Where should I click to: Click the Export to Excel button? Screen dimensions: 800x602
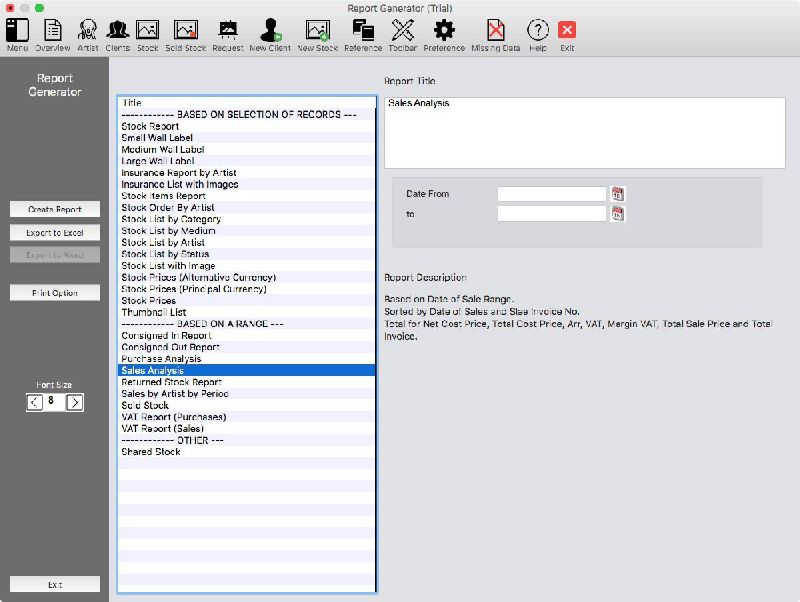coord(55,233)
